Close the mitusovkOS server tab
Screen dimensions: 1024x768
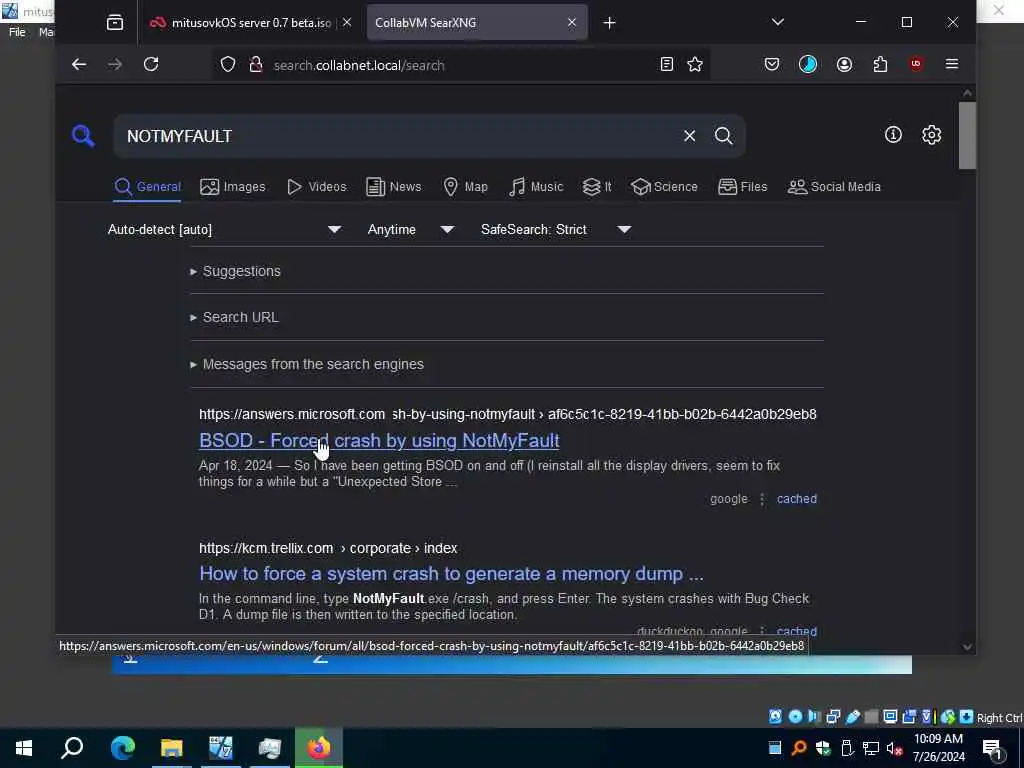coord(347,22)
